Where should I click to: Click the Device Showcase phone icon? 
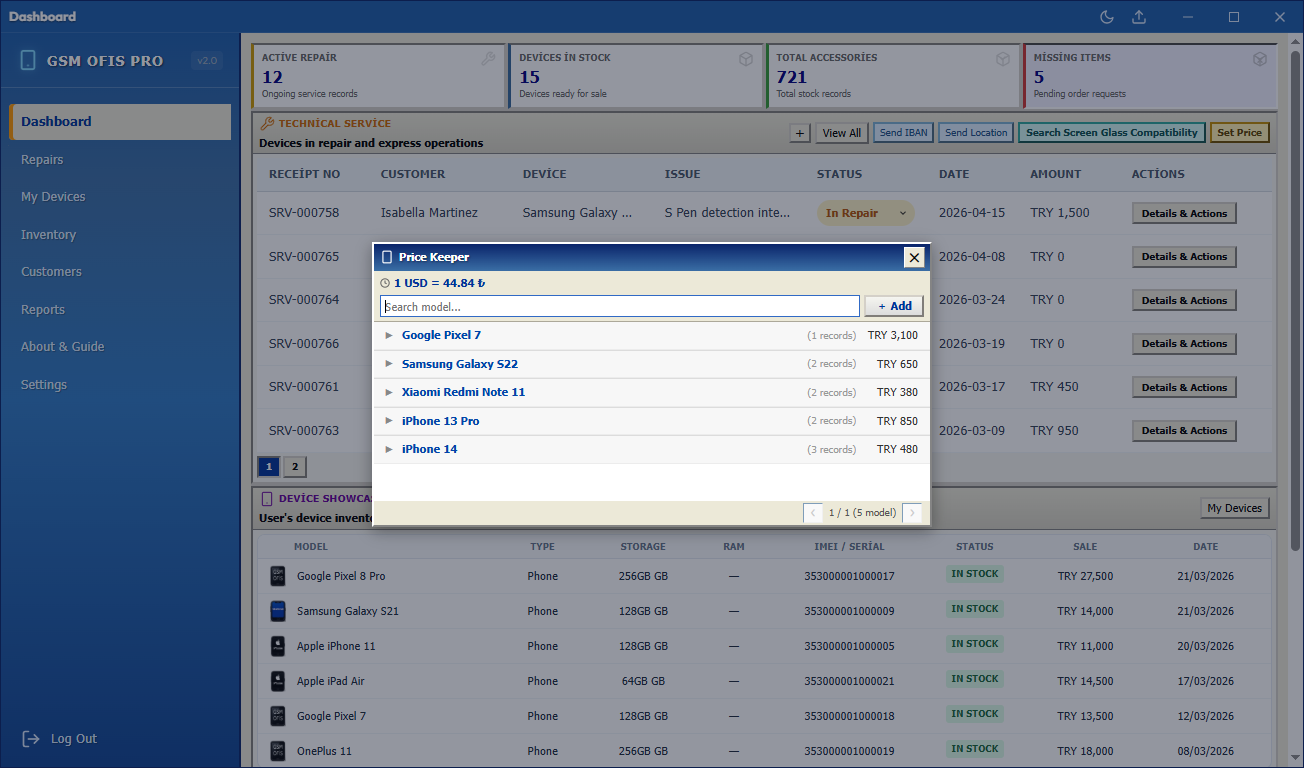[x=267, y=498]
